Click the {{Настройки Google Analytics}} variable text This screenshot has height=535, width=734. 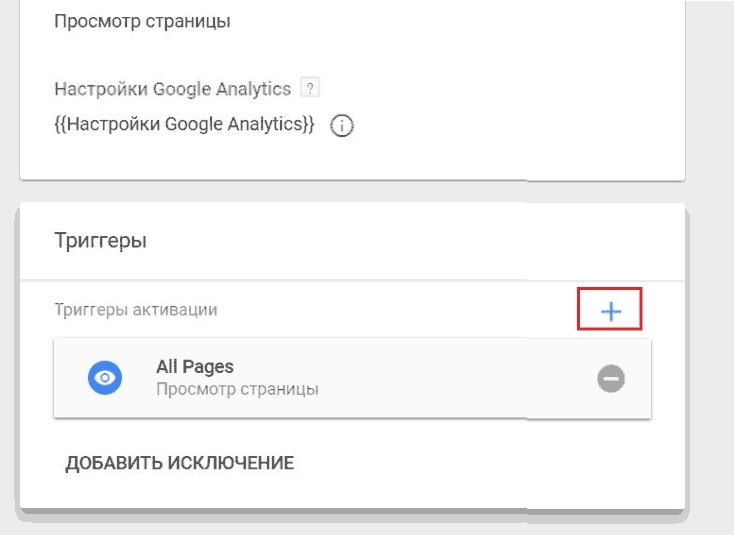point(184,125)
